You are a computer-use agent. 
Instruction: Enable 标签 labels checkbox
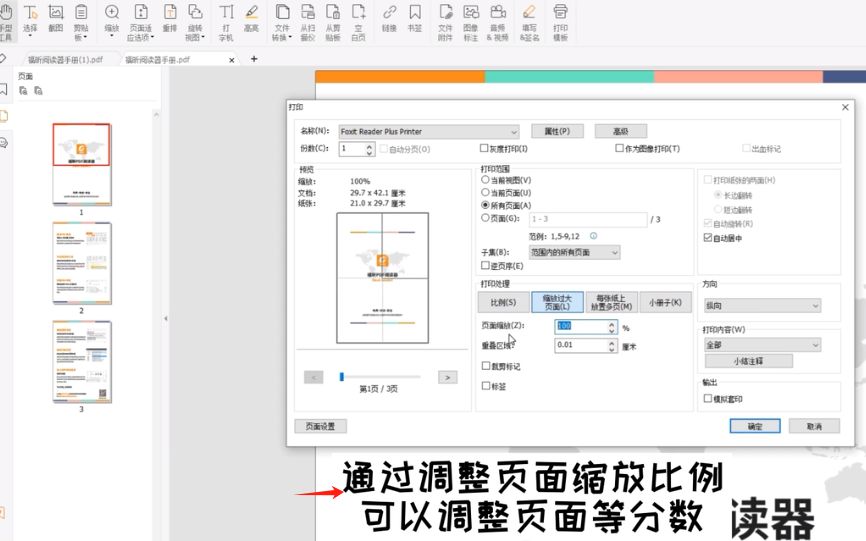485,385
